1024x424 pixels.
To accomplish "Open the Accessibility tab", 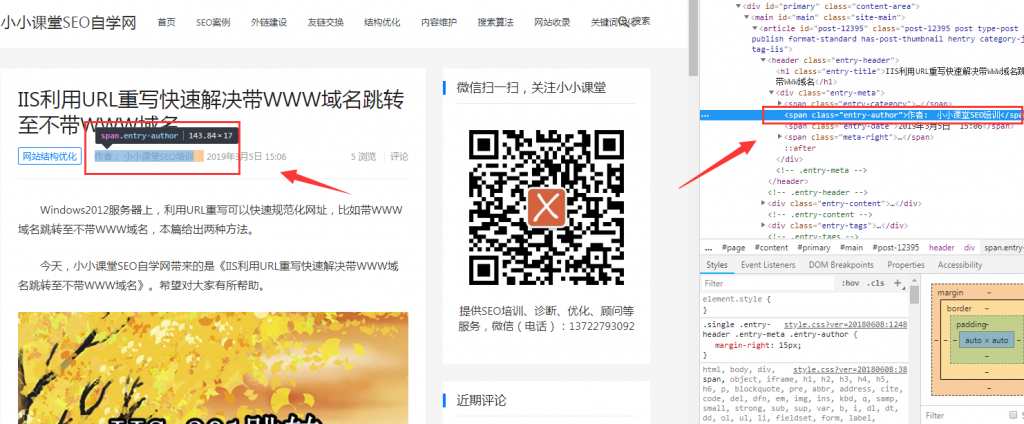I will coord(959,265).
